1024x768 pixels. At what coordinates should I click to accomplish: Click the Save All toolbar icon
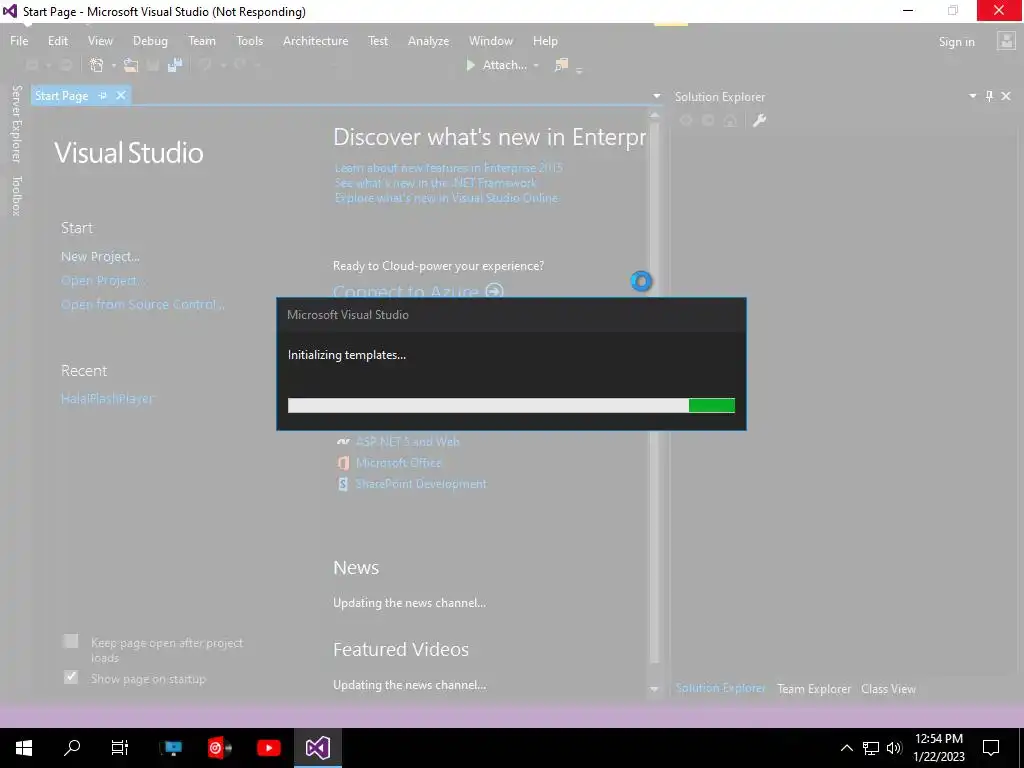(174, 65)
